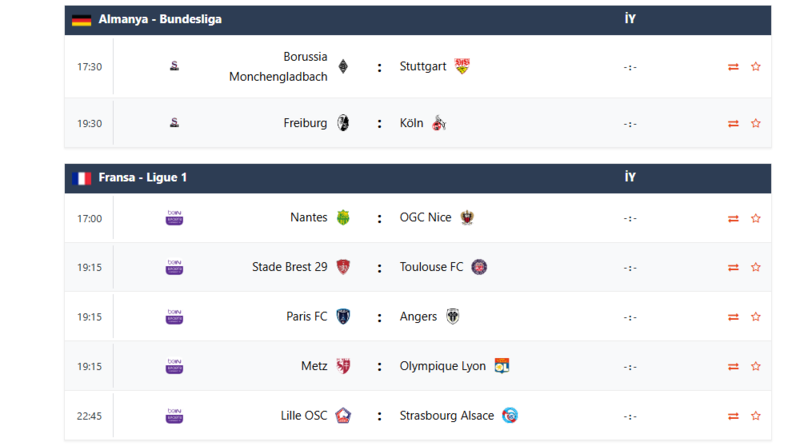
Task: Click the Angers team name
Action: (418, 317)
